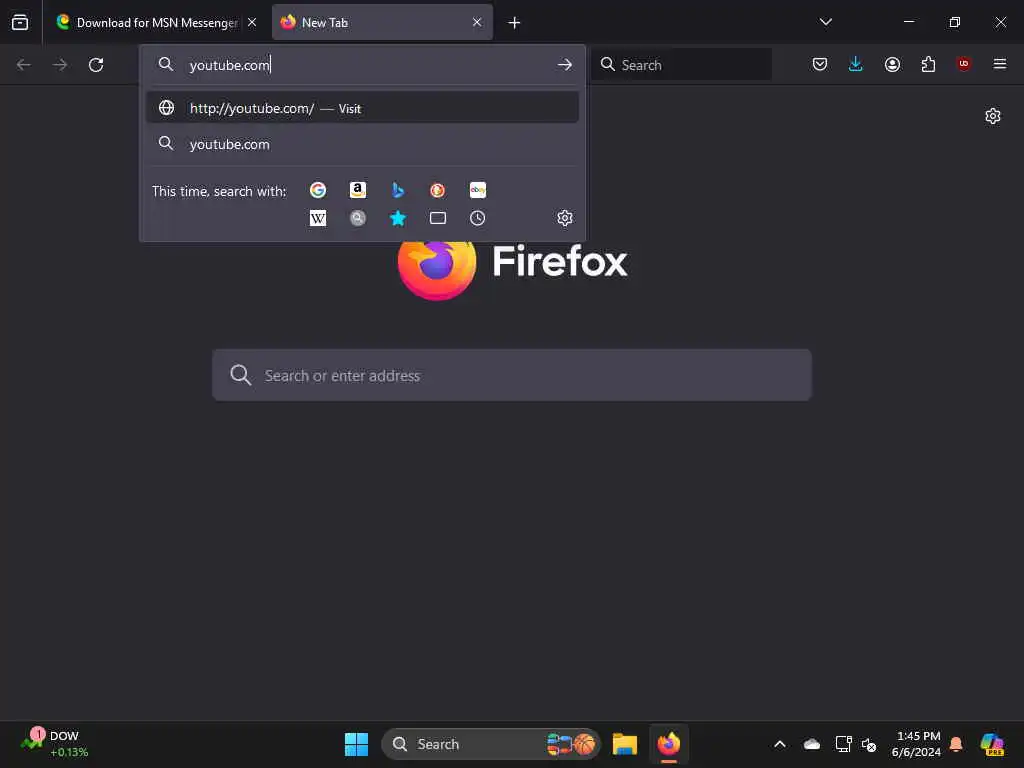Choose the gray magnifier search engine icon
The image size is (1024, 768).
coord(358,218)
